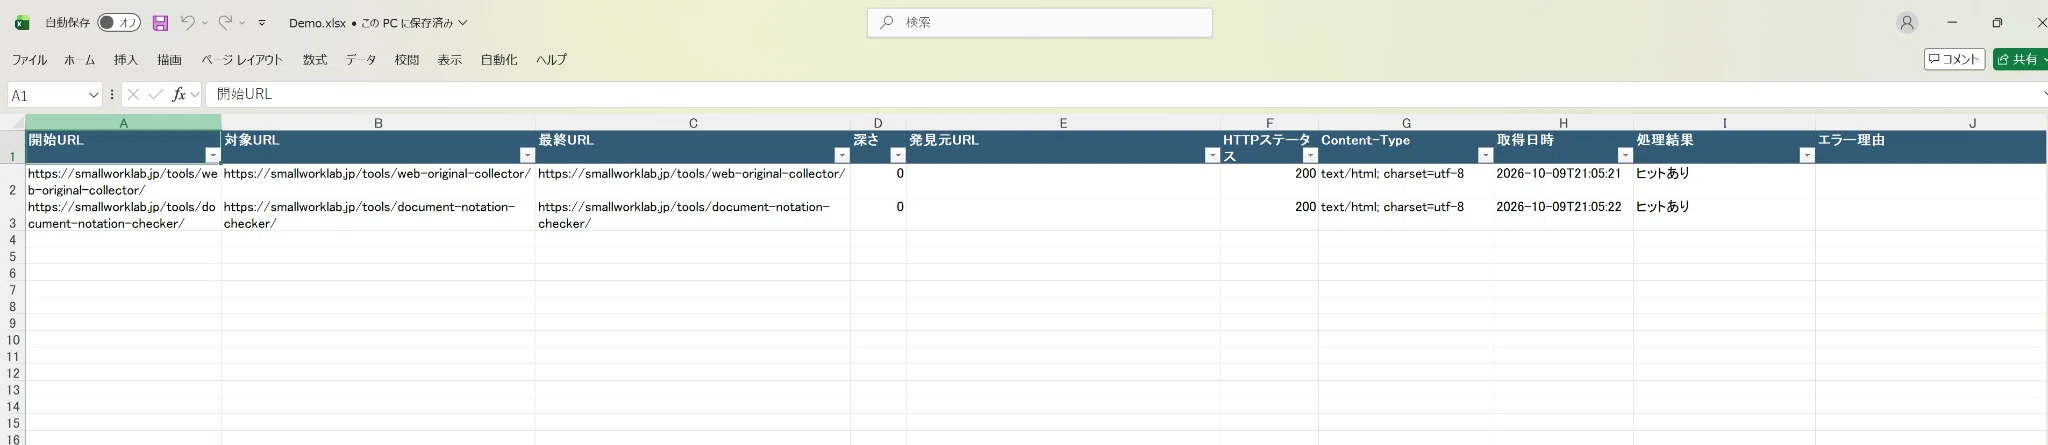Select row 3 header
The width and height of the screenshot is (2048, 445).
coord(12,215)
